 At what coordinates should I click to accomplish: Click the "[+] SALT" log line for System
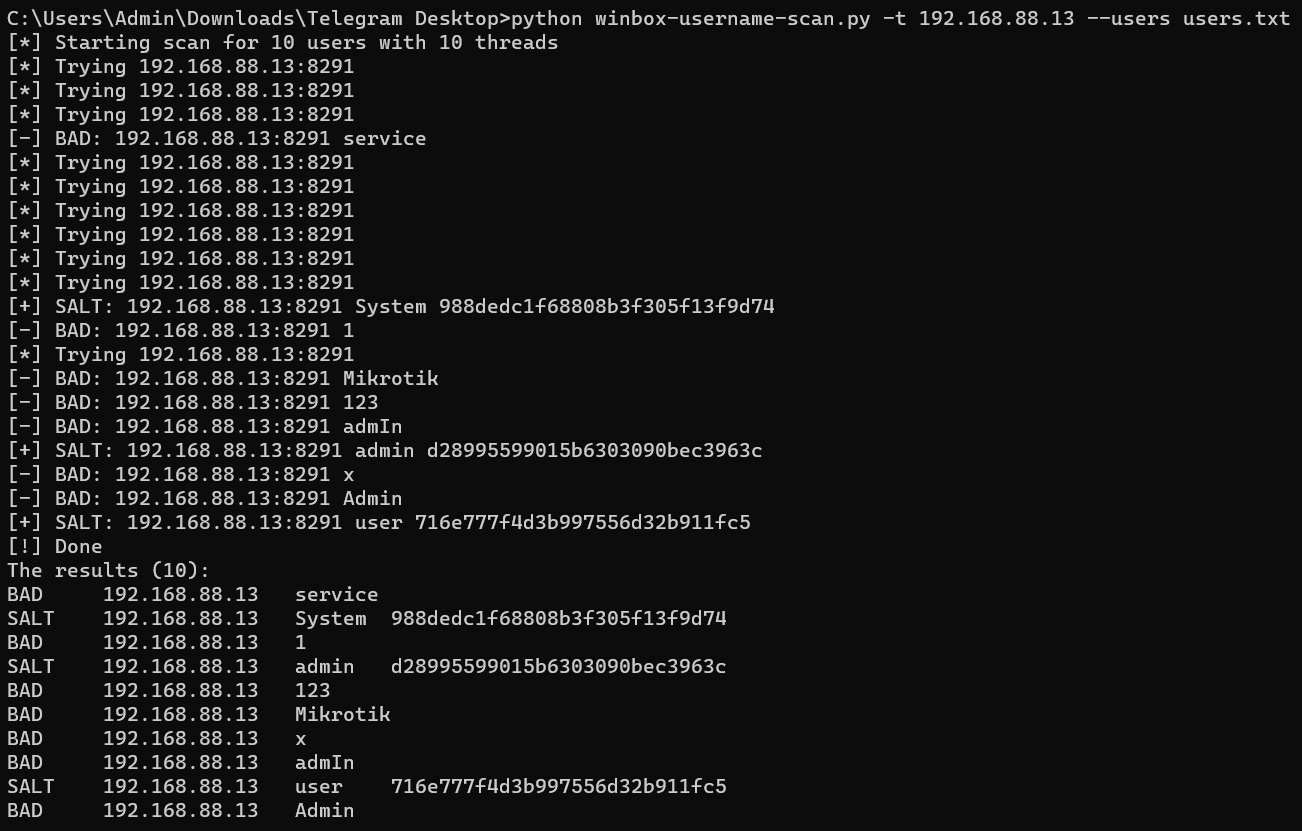390,307
